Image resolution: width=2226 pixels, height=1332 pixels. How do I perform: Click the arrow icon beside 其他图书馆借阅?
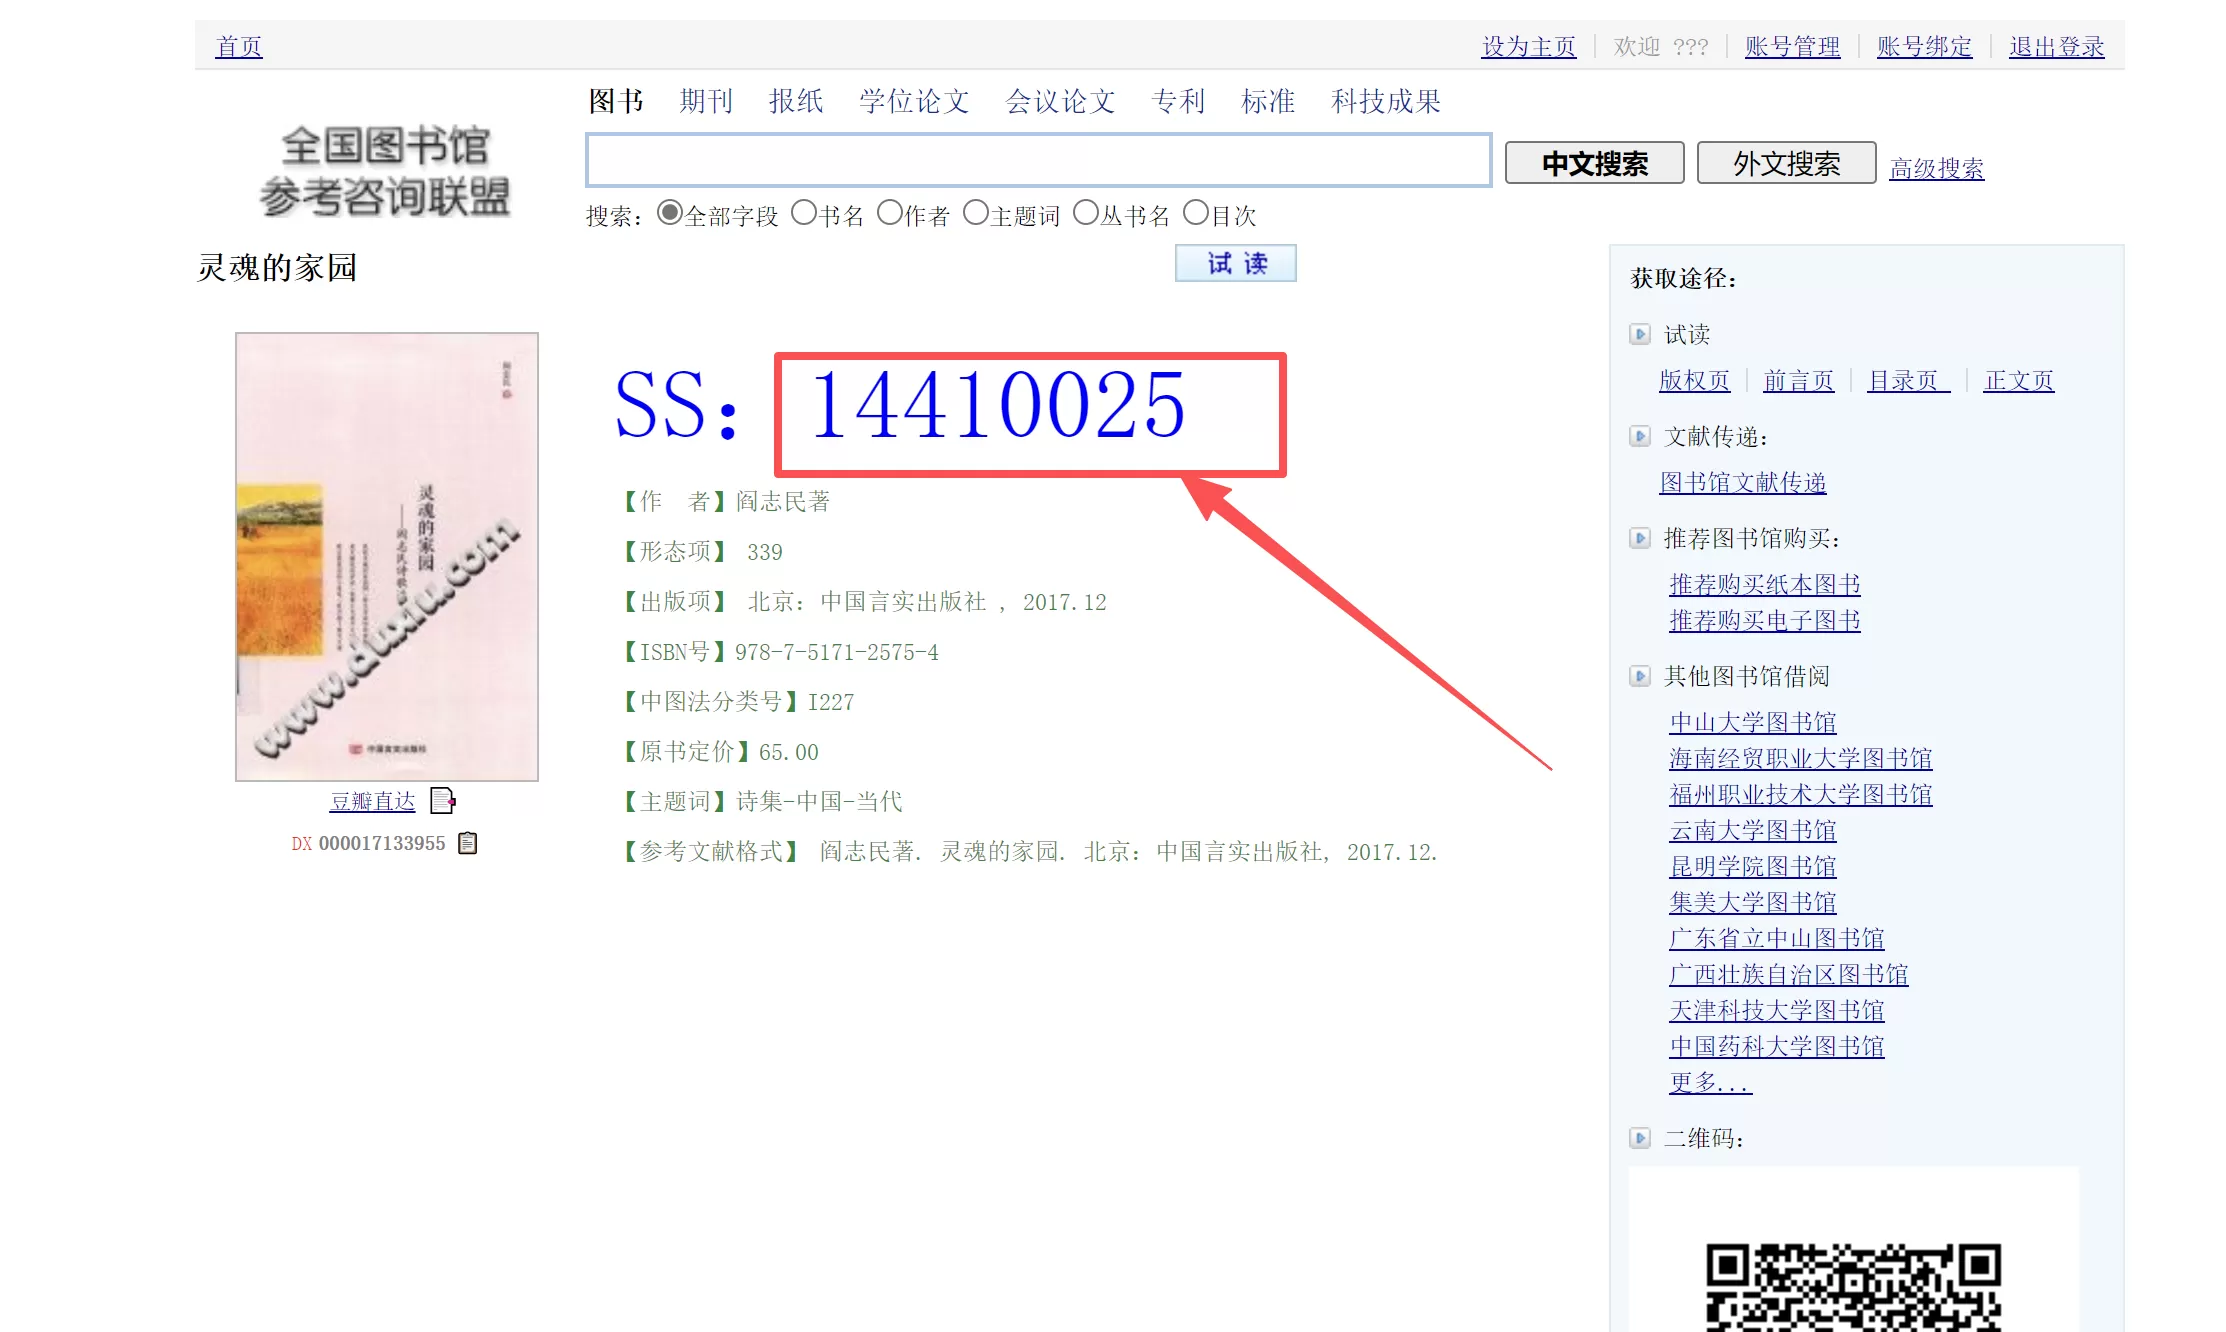[1640, 676]
